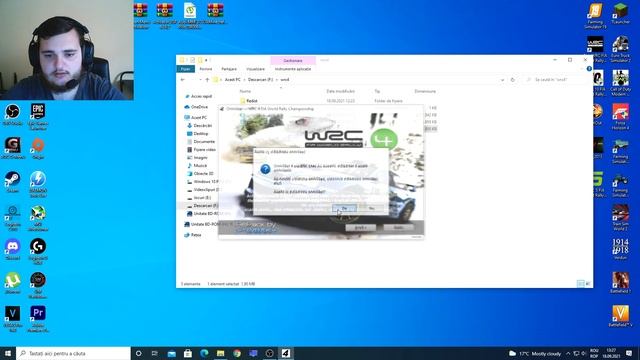Select Acces rapid in navigation pane

click(x=198, y=96)
